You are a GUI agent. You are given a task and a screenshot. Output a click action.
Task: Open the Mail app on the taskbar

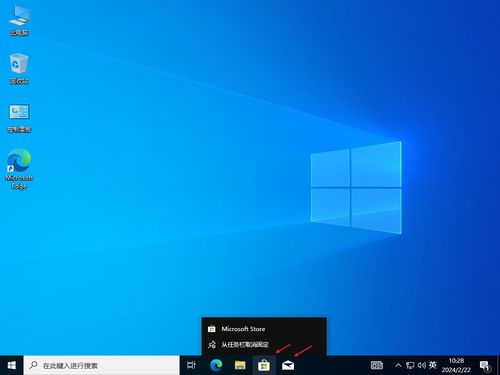tap(288, 365)
